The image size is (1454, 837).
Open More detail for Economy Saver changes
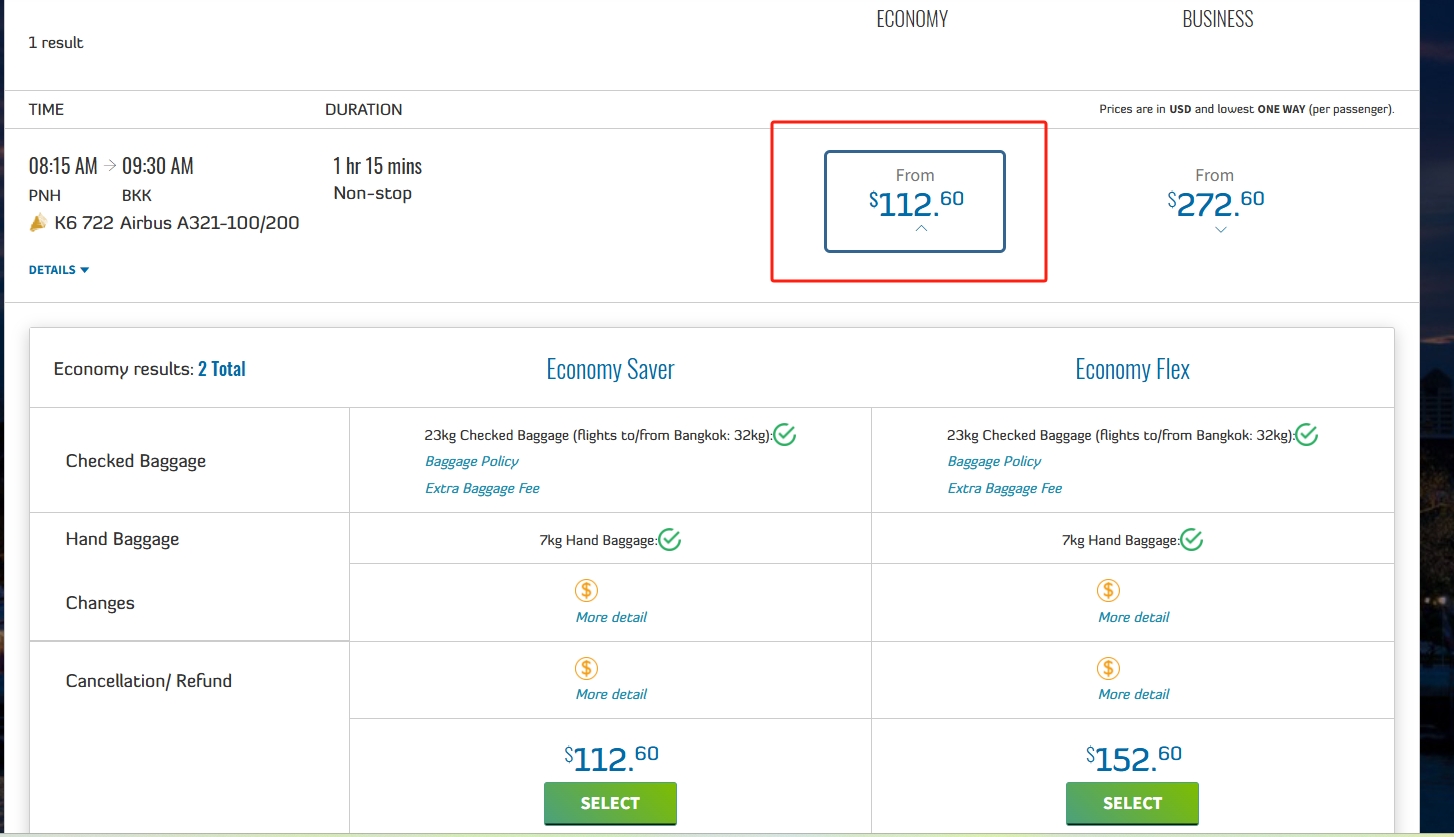tap(611, 617)
